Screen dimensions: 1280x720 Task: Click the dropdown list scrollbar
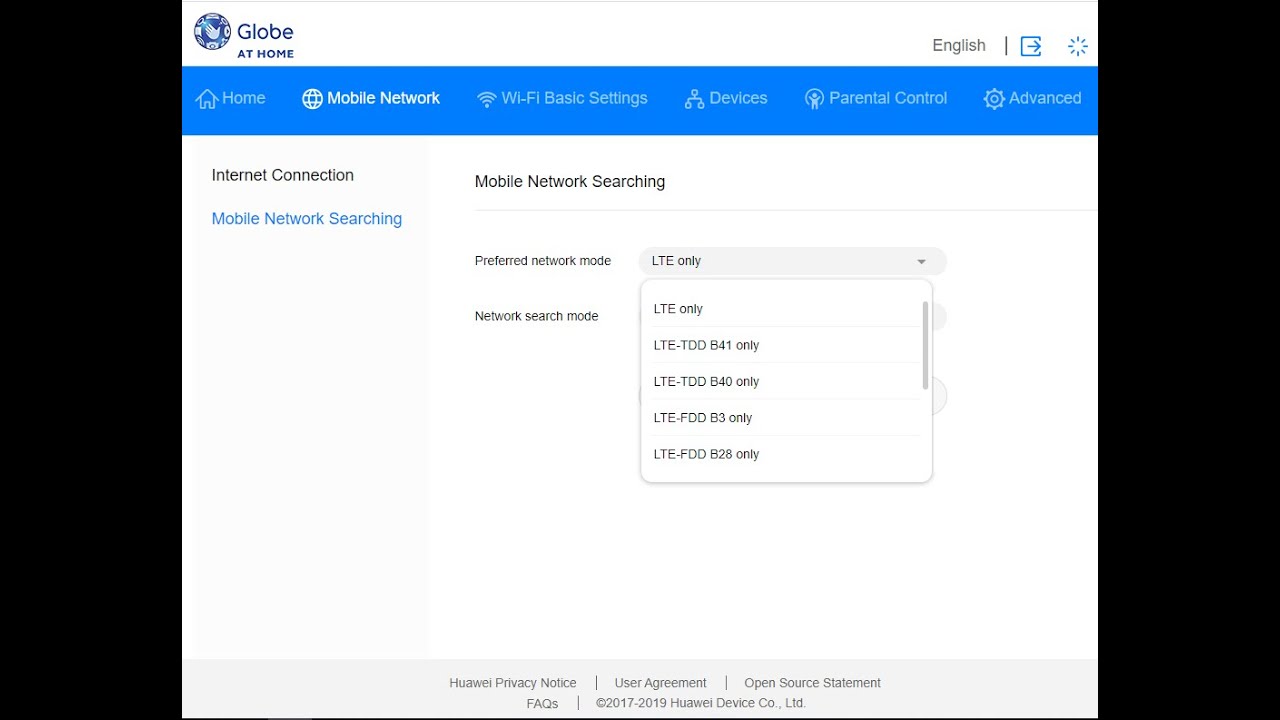coord(926,345)
